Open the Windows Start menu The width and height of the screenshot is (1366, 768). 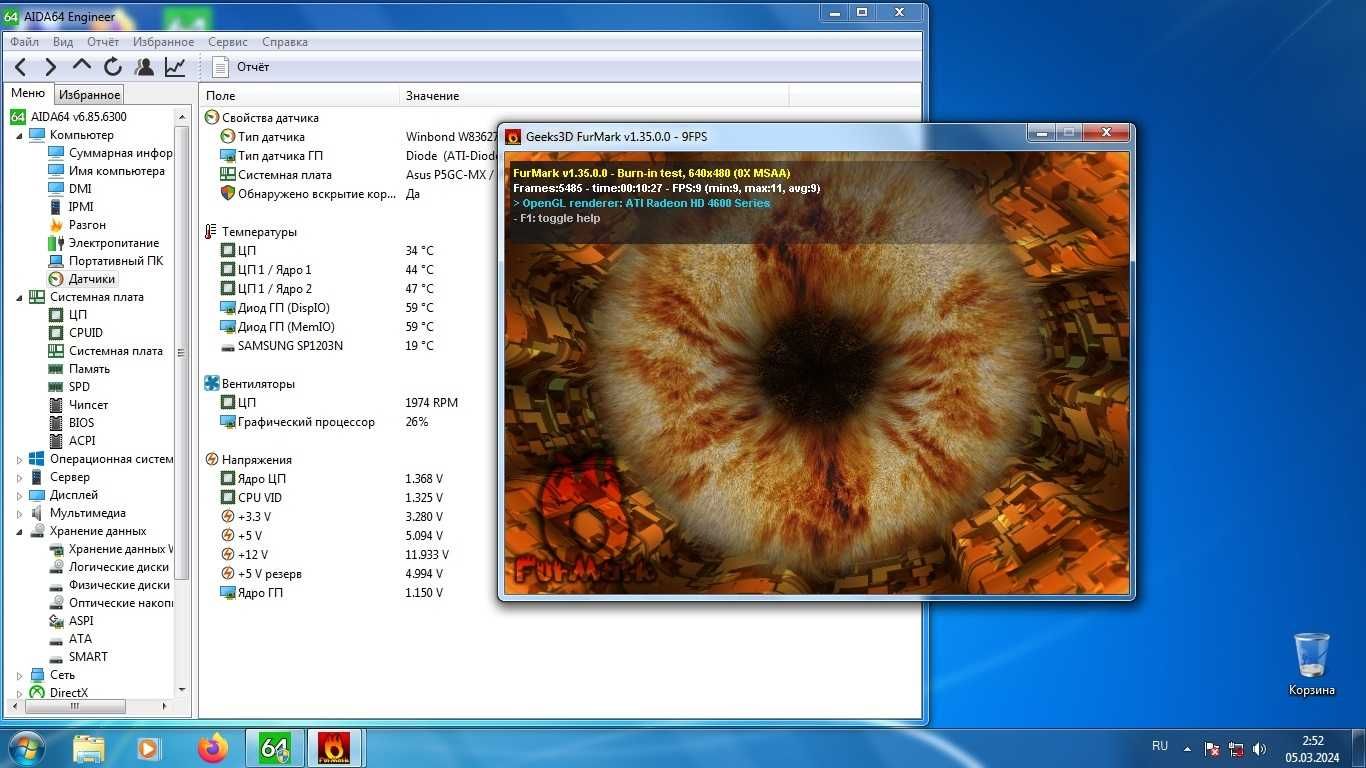point(25,748)
